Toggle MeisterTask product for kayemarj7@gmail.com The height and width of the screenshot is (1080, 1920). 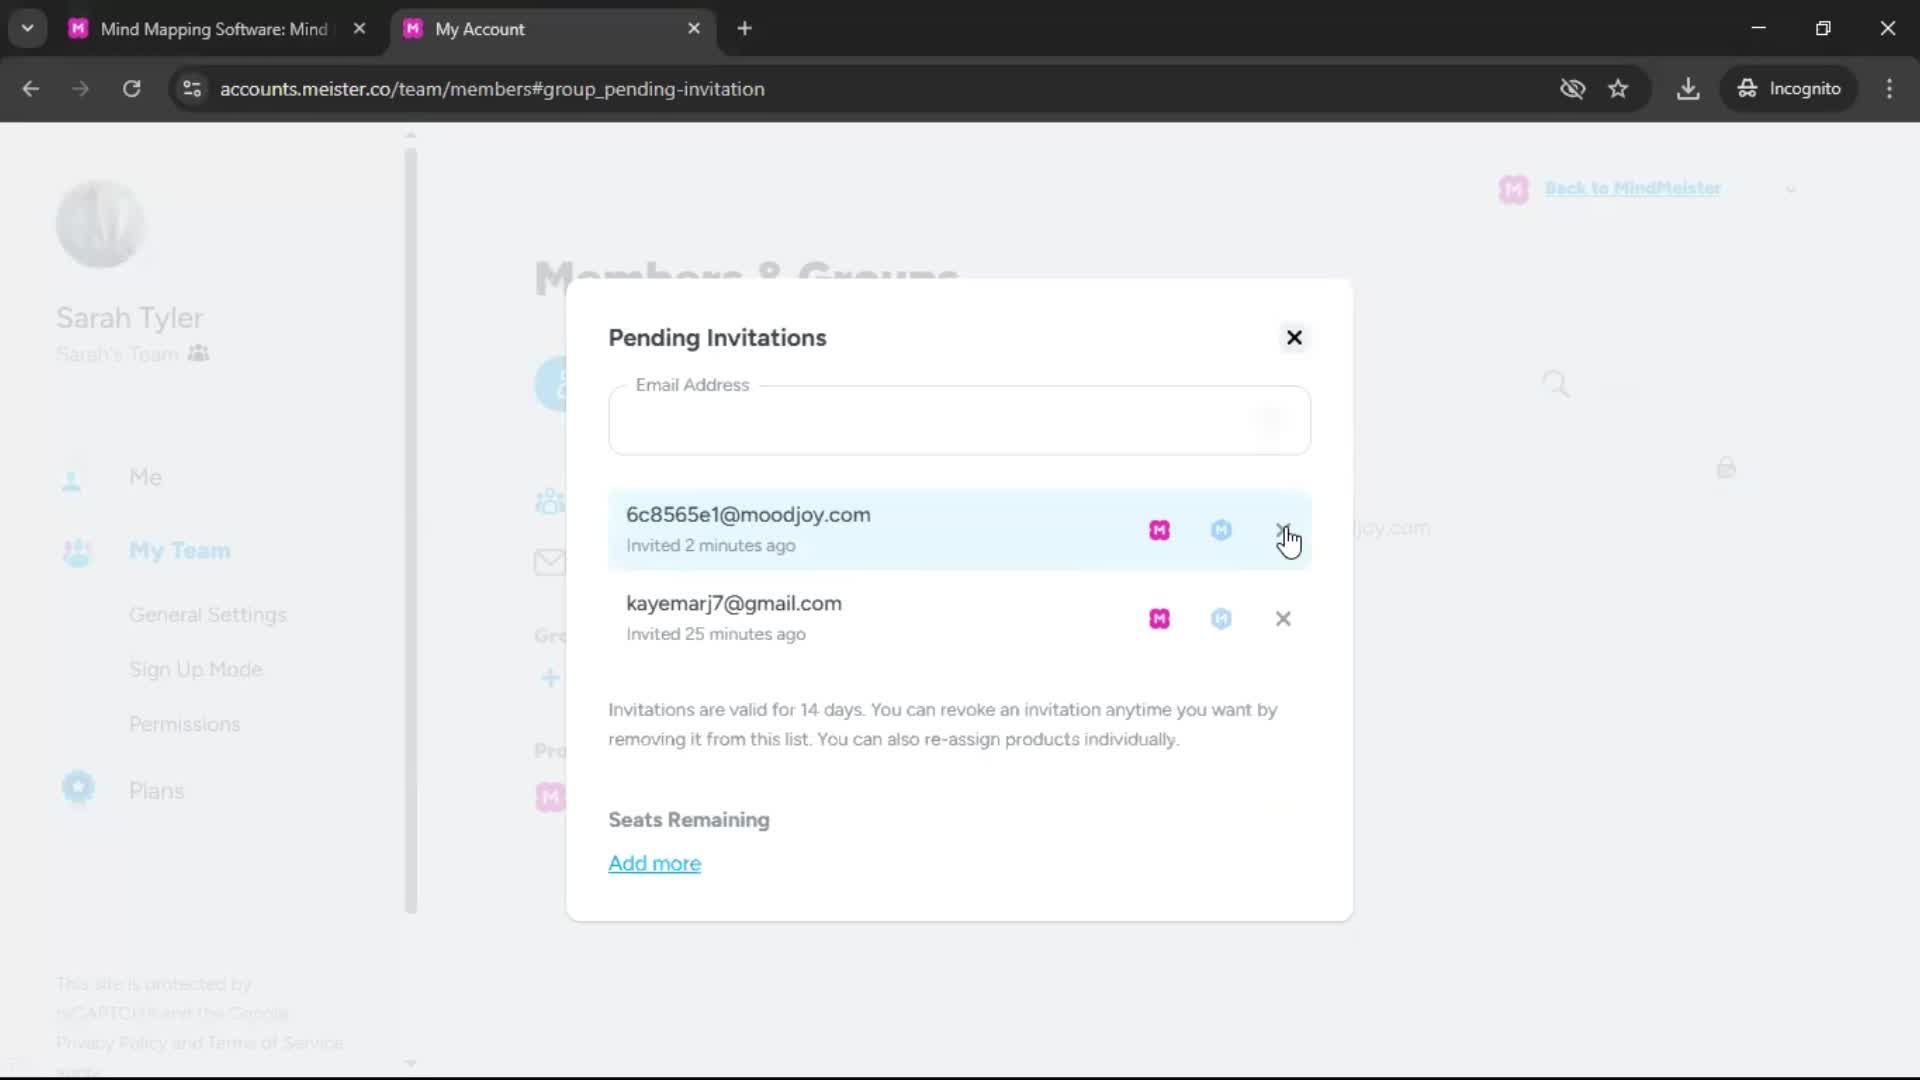pyautogui.click(x=1221, y=619)
